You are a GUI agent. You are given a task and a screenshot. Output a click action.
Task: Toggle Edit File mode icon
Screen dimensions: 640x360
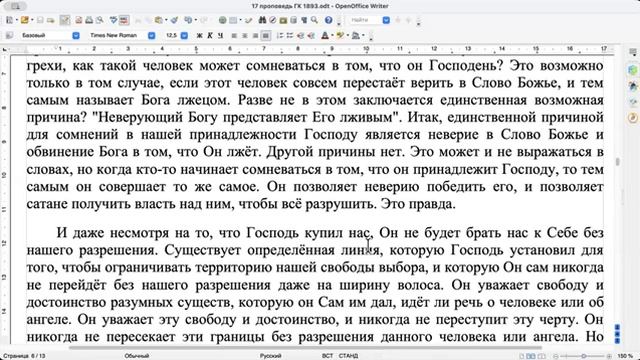pos(65,20)
